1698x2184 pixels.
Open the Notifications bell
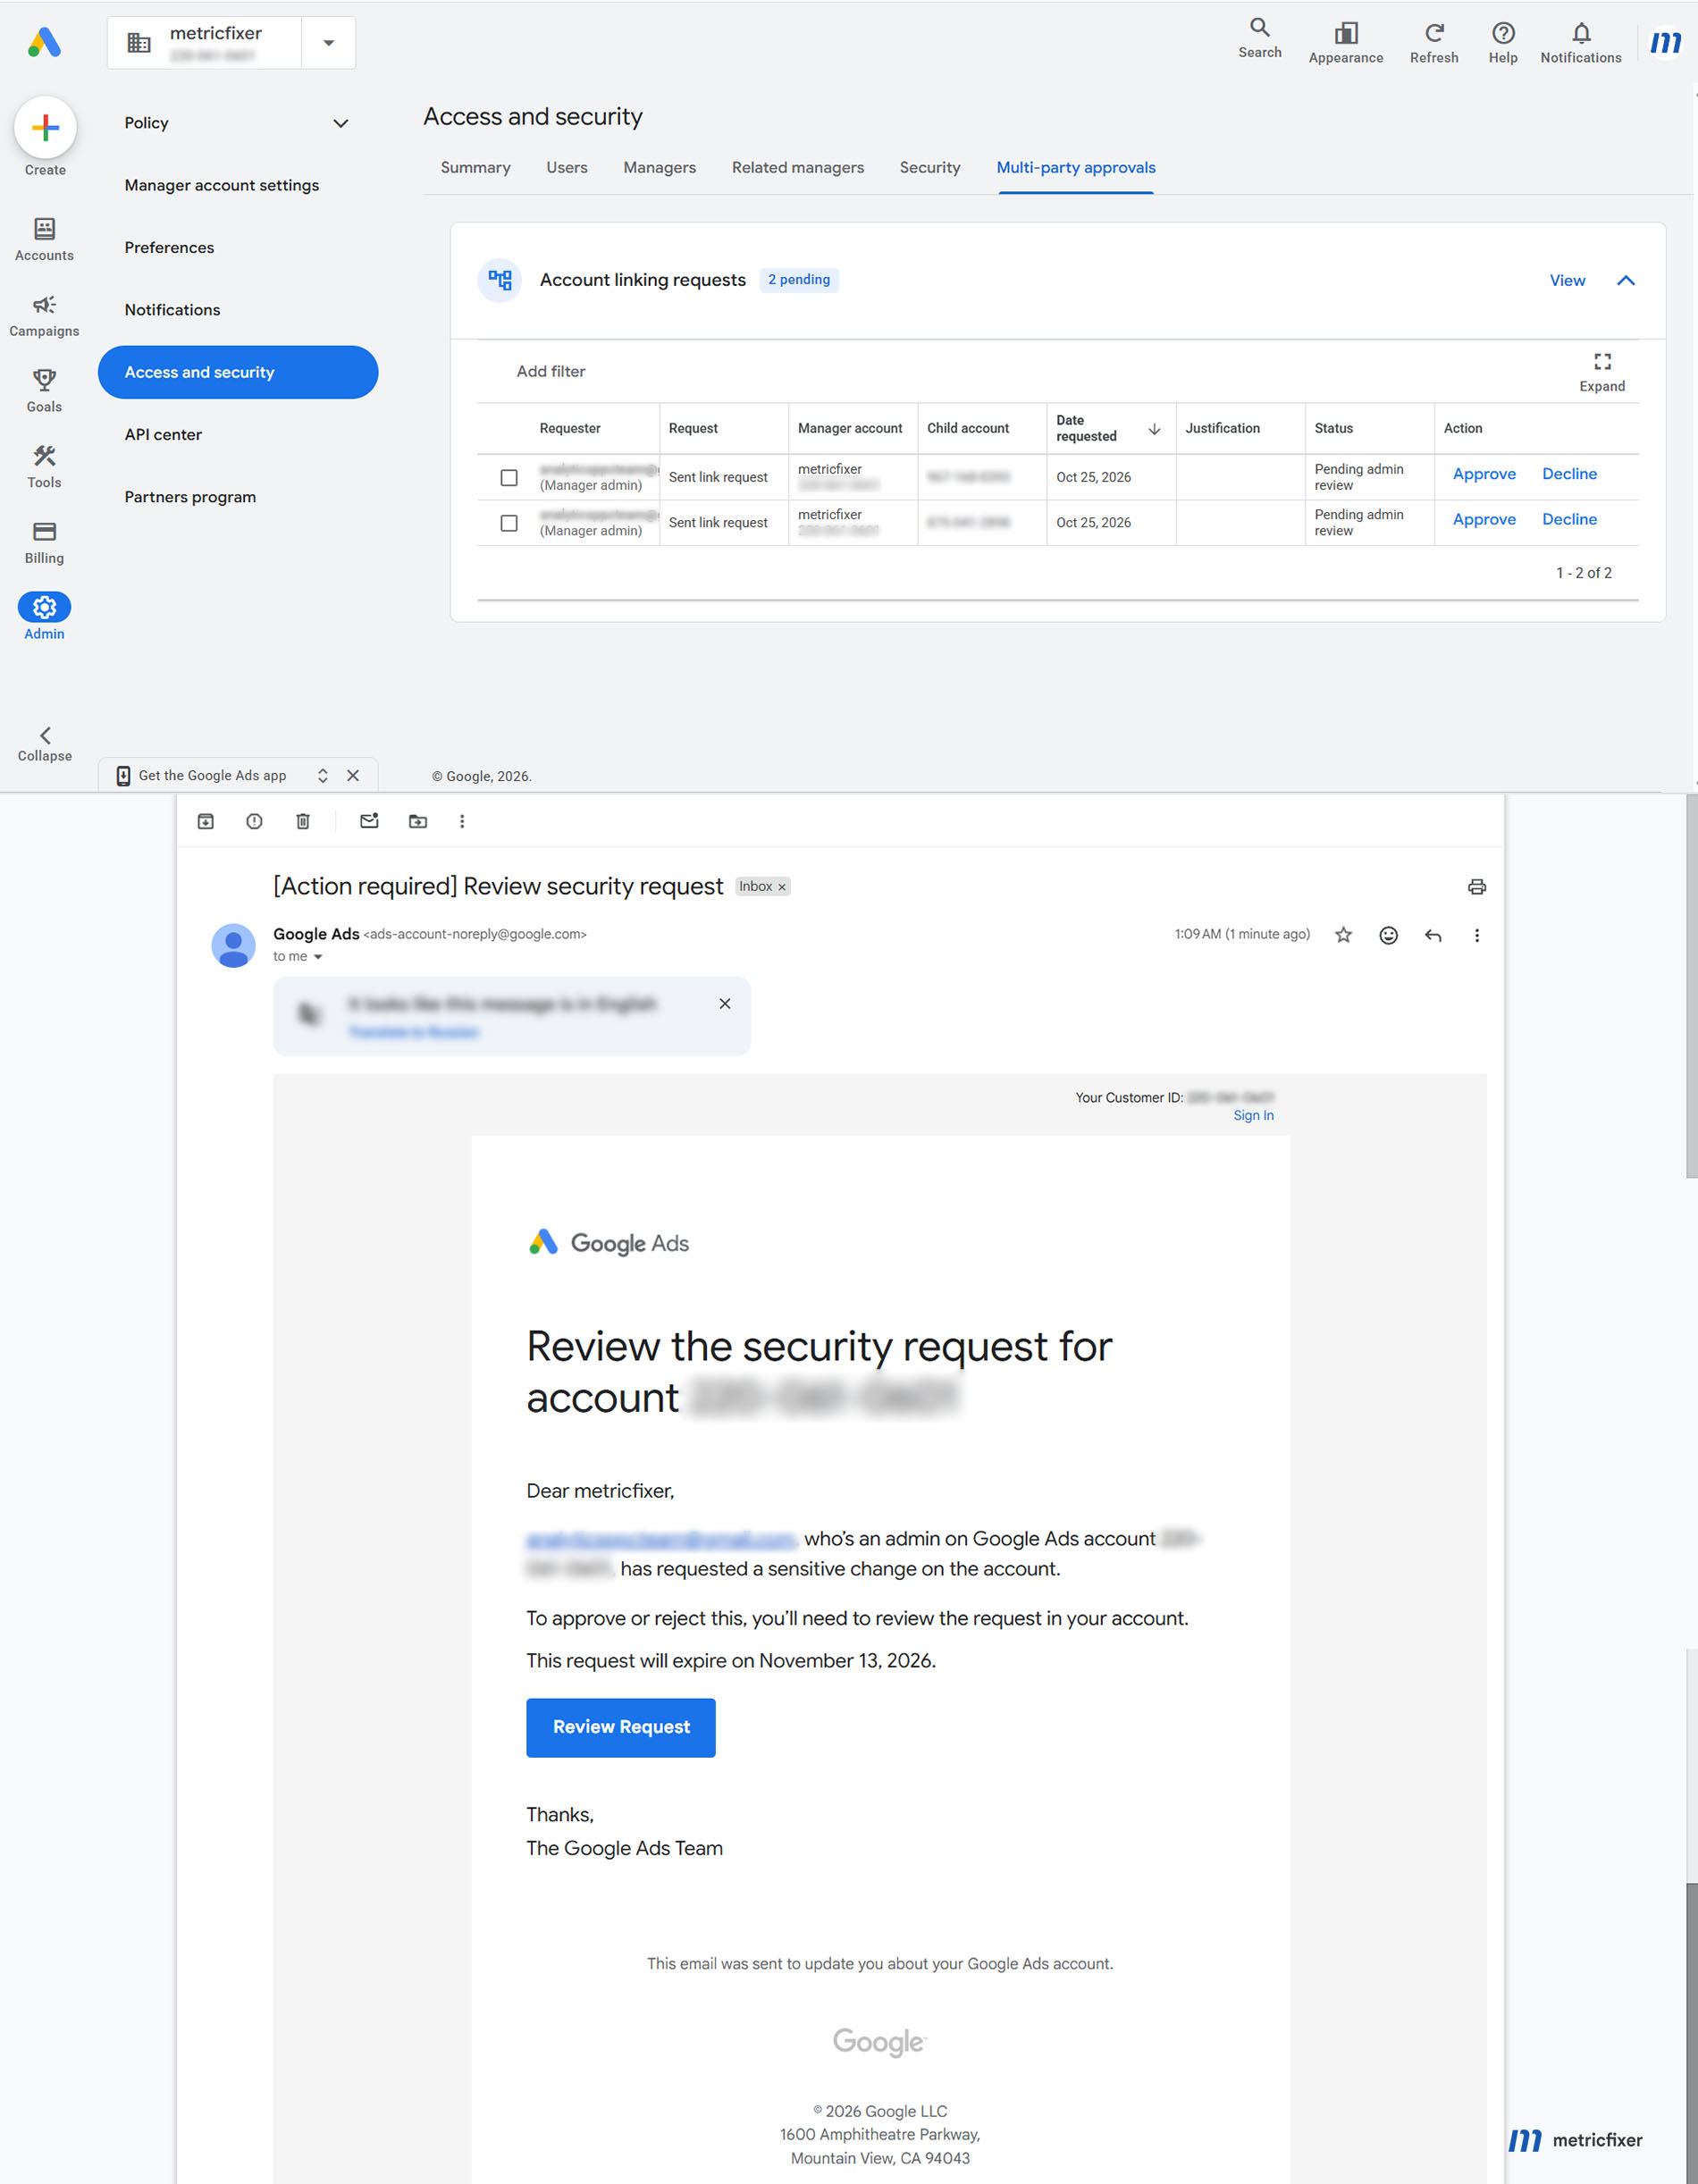pyautogui.click(x=1580, y=33)
